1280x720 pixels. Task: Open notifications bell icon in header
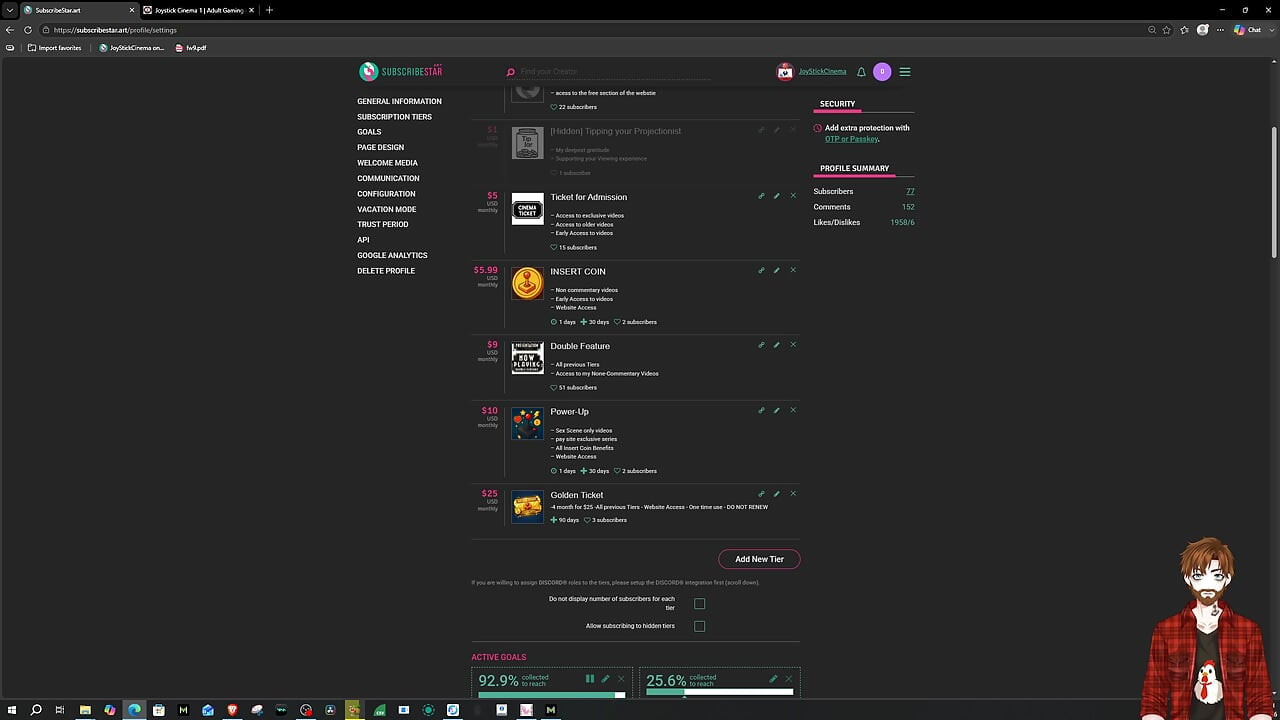[861, 72]
